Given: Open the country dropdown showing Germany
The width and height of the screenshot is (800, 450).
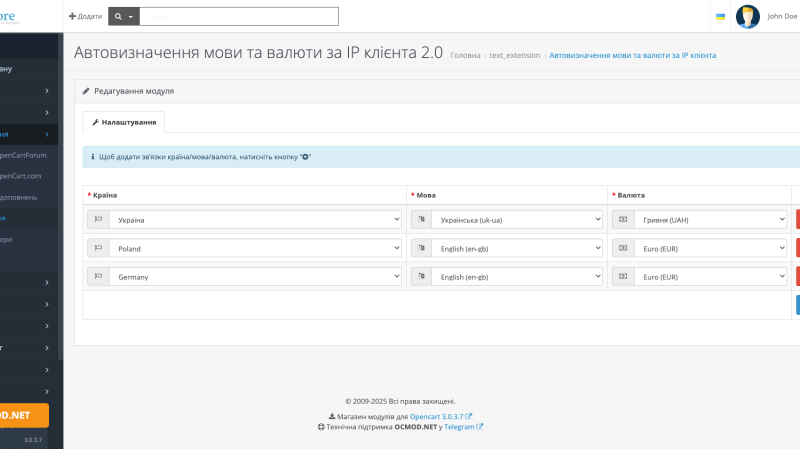Looking at the screenshot, I should [255, 277].
